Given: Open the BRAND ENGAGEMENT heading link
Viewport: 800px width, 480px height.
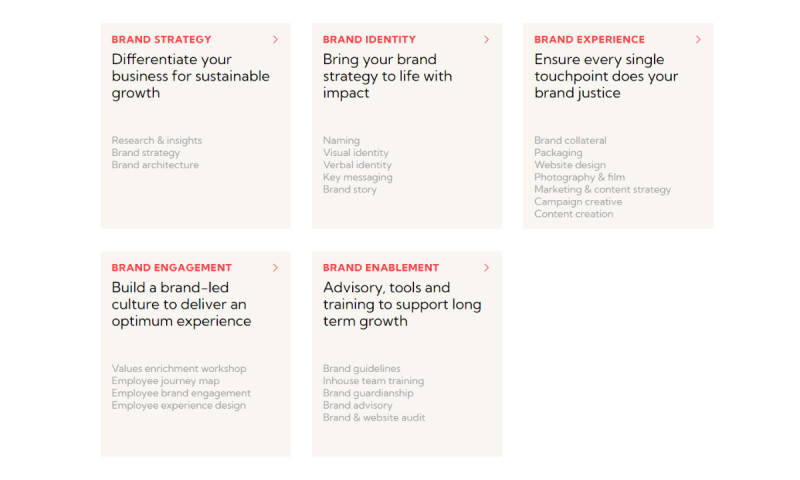Looking at the screenshot, I should coord(171,268).
